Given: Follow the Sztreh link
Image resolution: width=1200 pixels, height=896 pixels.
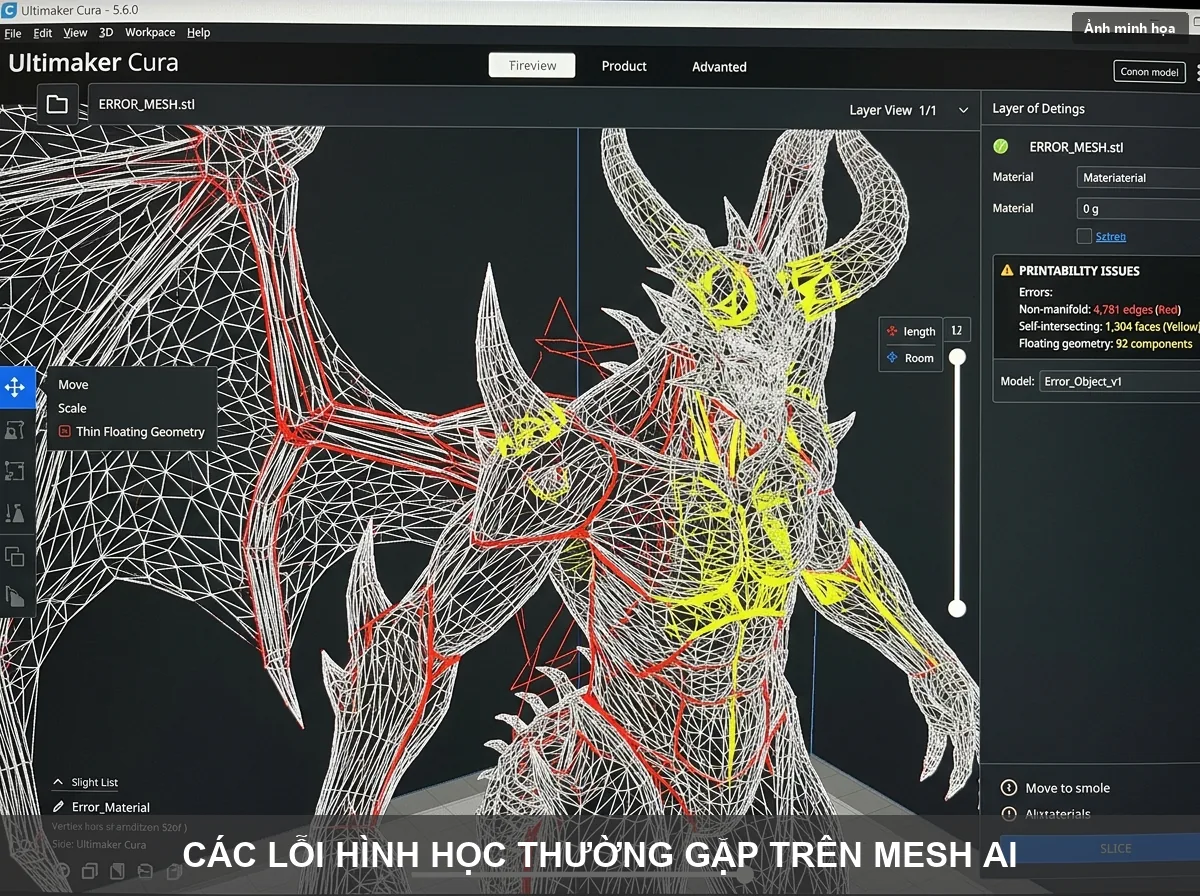Looking at the screenshot, I should 1110,237.
